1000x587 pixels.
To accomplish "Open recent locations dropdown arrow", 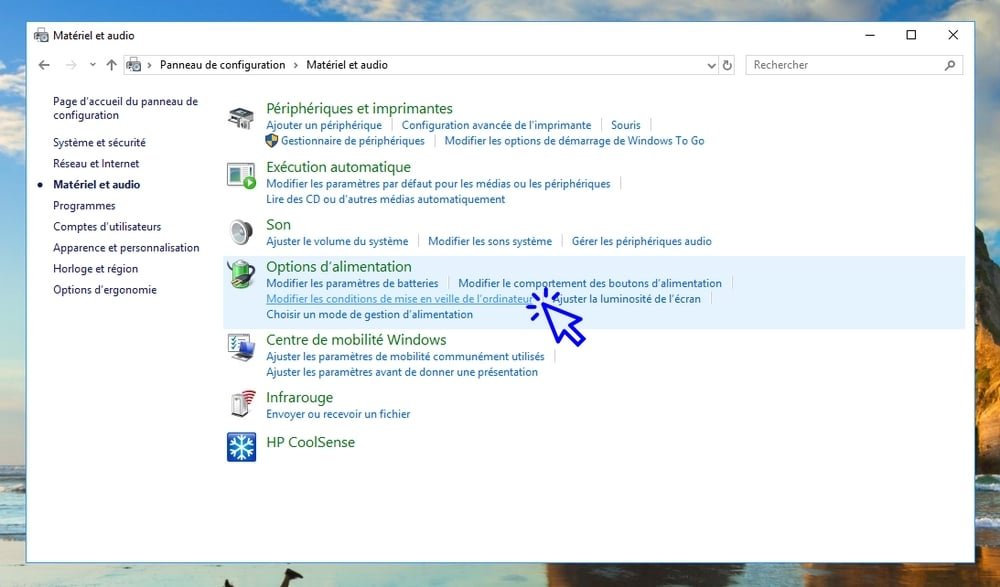I will 92,65.
